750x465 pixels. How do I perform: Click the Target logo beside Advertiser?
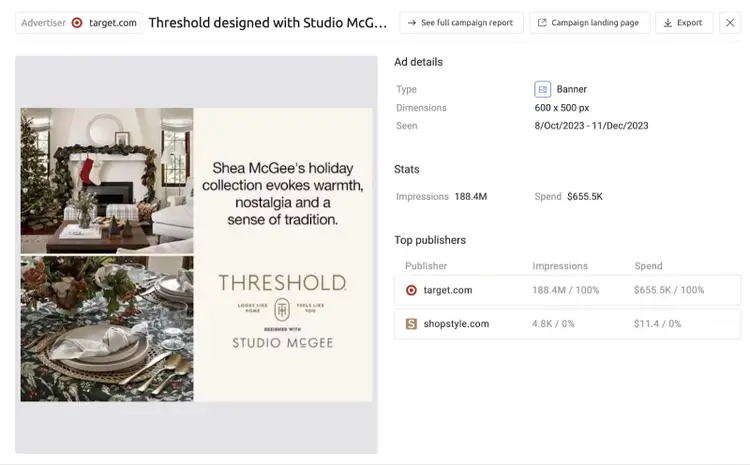(77, 22)
